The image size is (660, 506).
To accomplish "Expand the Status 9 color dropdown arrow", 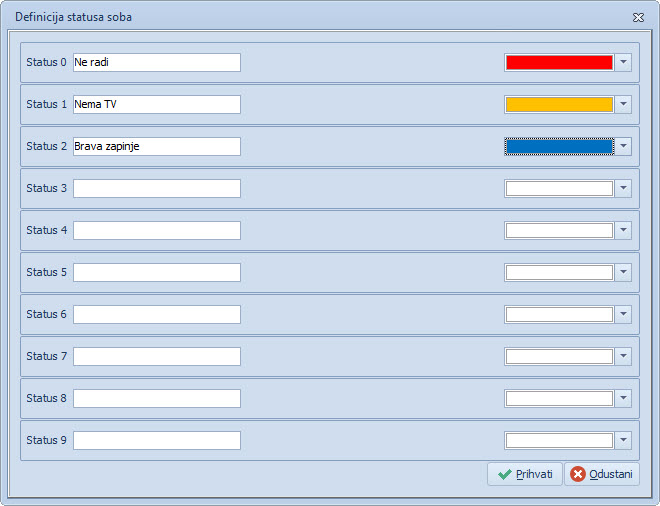I will (624, 440).
